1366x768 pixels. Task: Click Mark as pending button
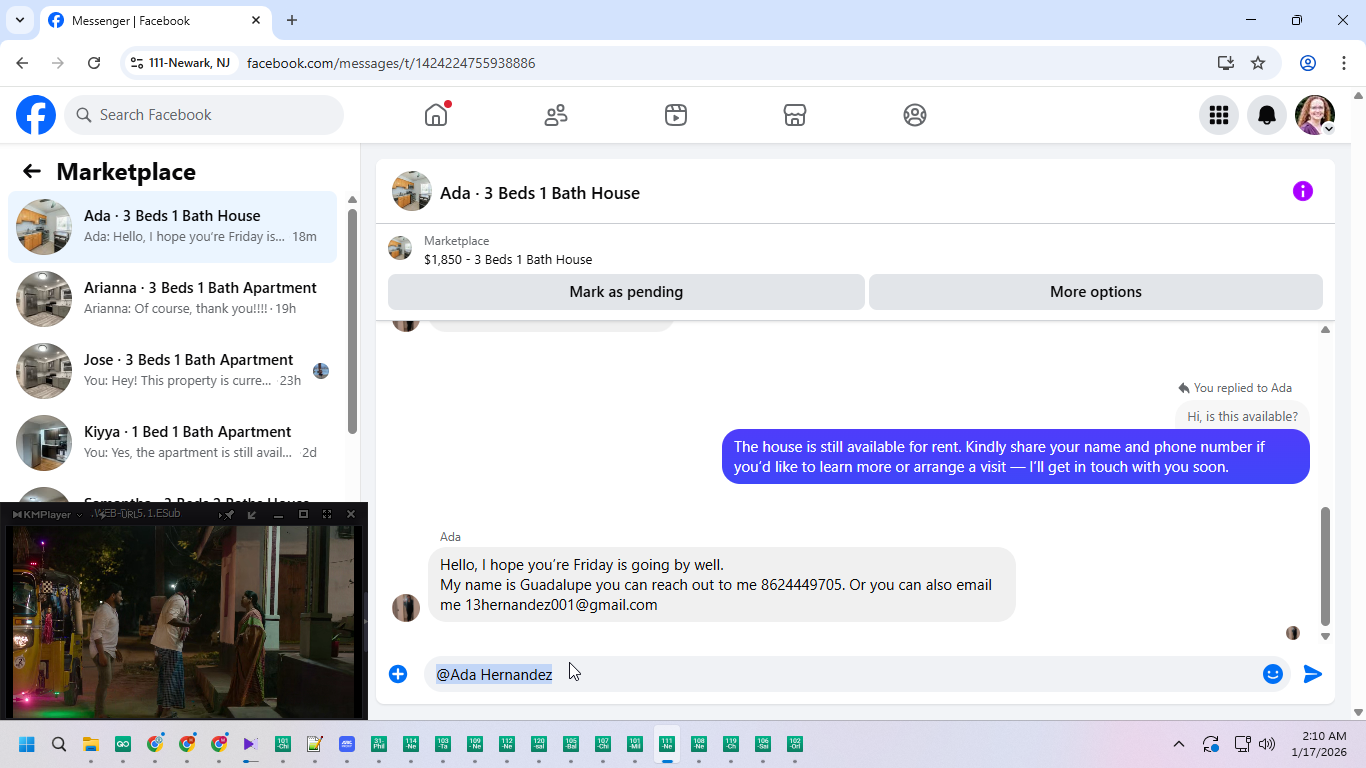(626, 292)
